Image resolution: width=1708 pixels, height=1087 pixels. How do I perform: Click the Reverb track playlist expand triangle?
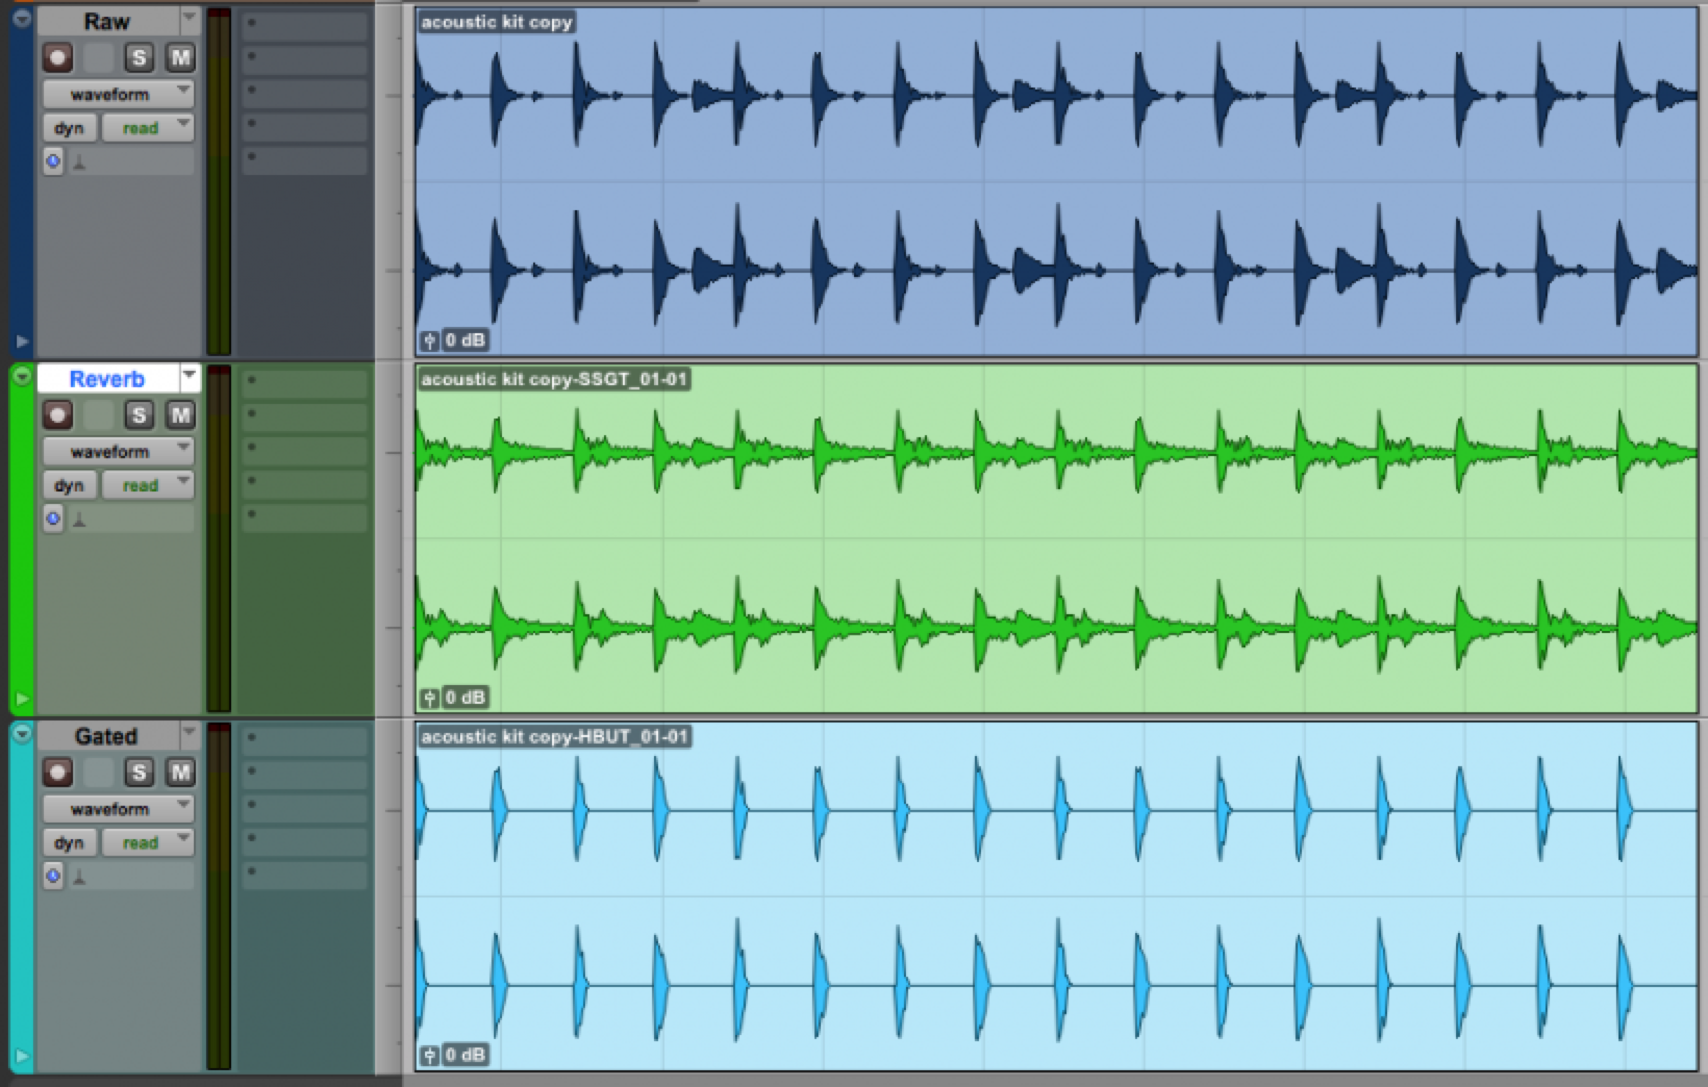click(22, 698)
